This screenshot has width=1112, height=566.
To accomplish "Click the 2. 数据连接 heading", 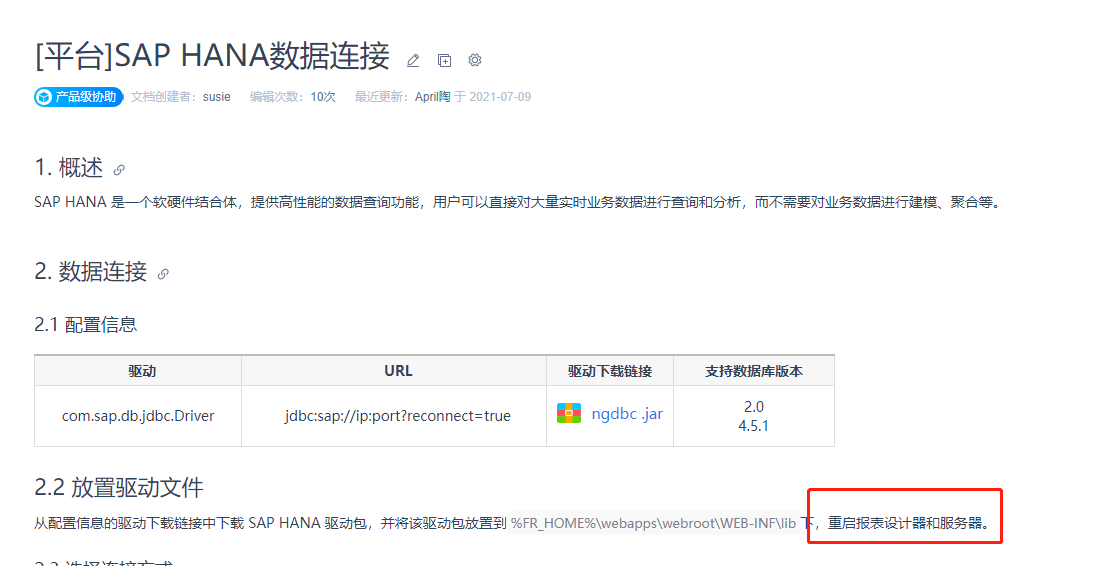I will [91, 272].
